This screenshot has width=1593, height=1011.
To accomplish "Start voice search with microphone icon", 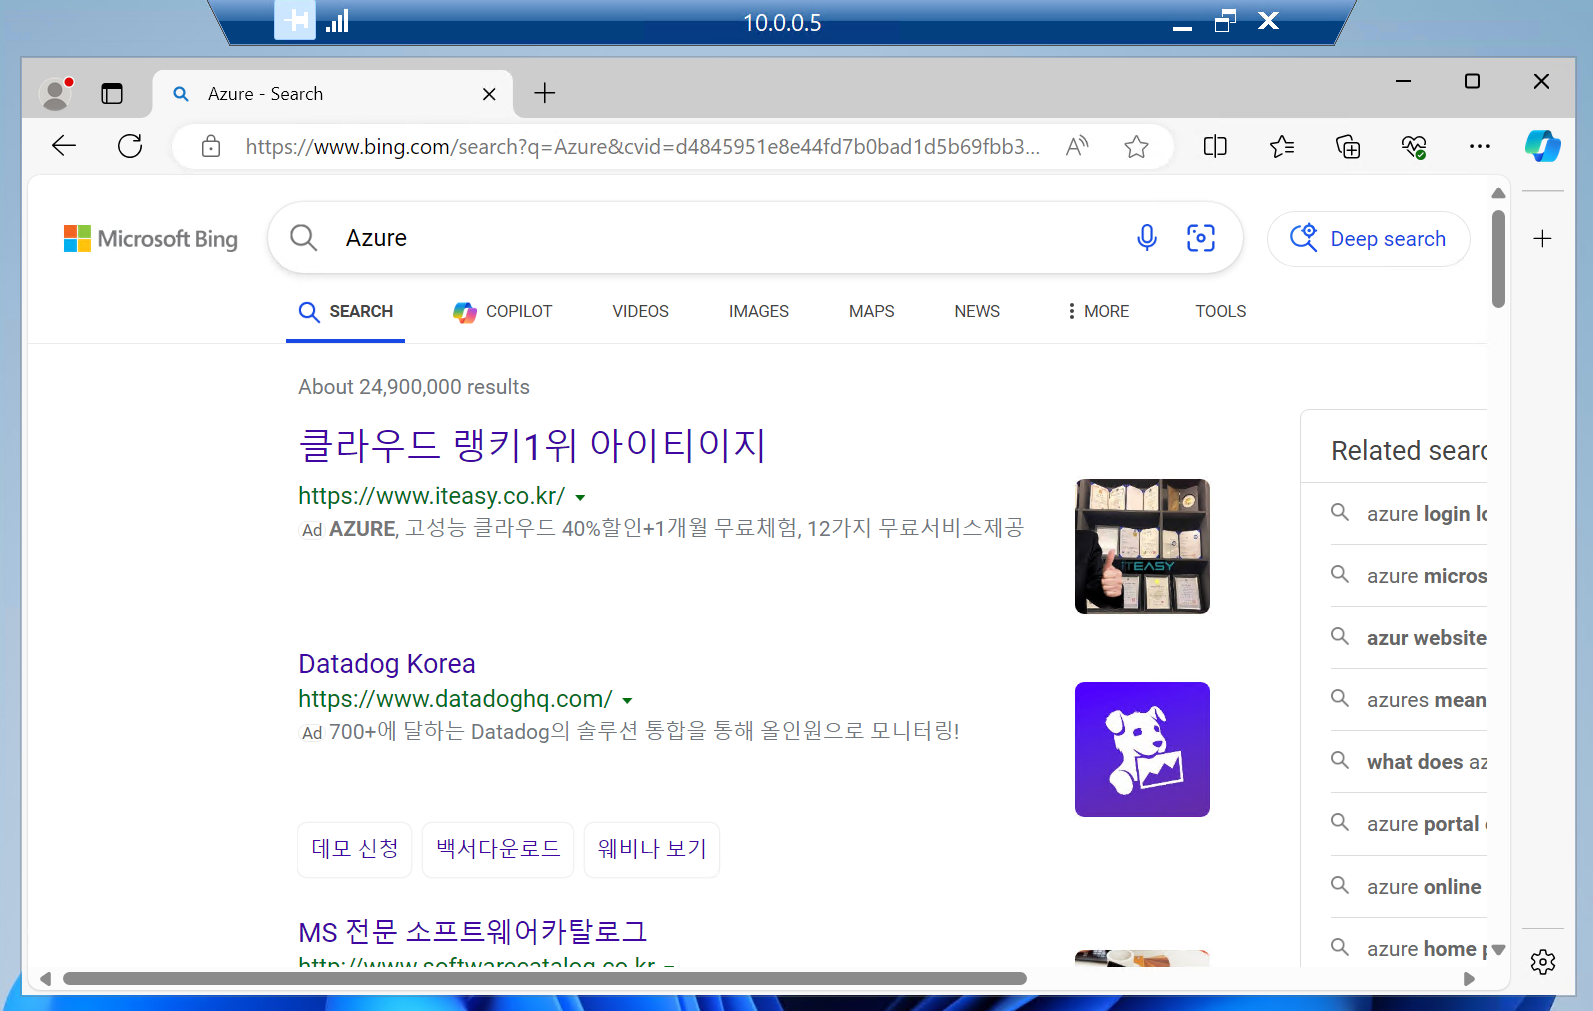I will coord(1147,237).
